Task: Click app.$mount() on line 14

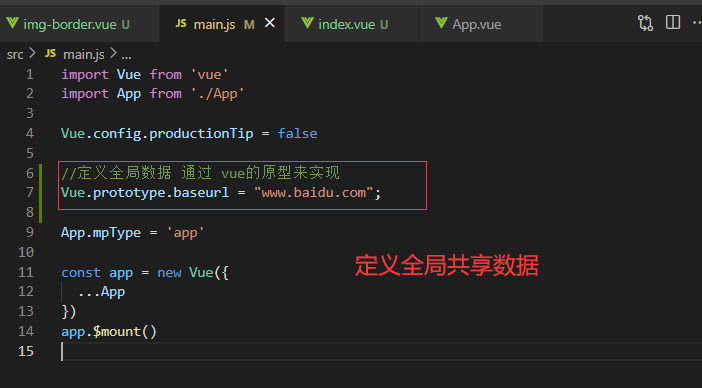Action: 109,332
